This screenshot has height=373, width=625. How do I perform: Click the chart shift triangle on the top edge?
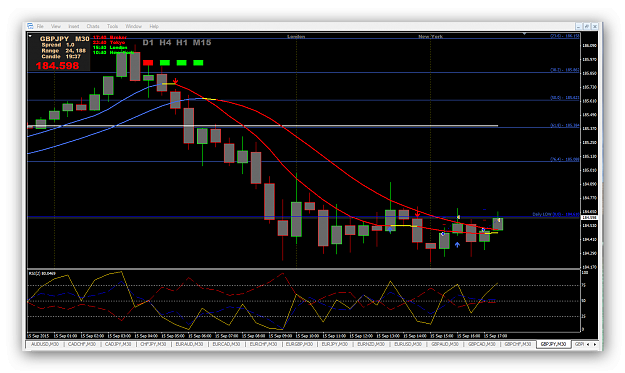pyautogui.click(x=525, y=34)
